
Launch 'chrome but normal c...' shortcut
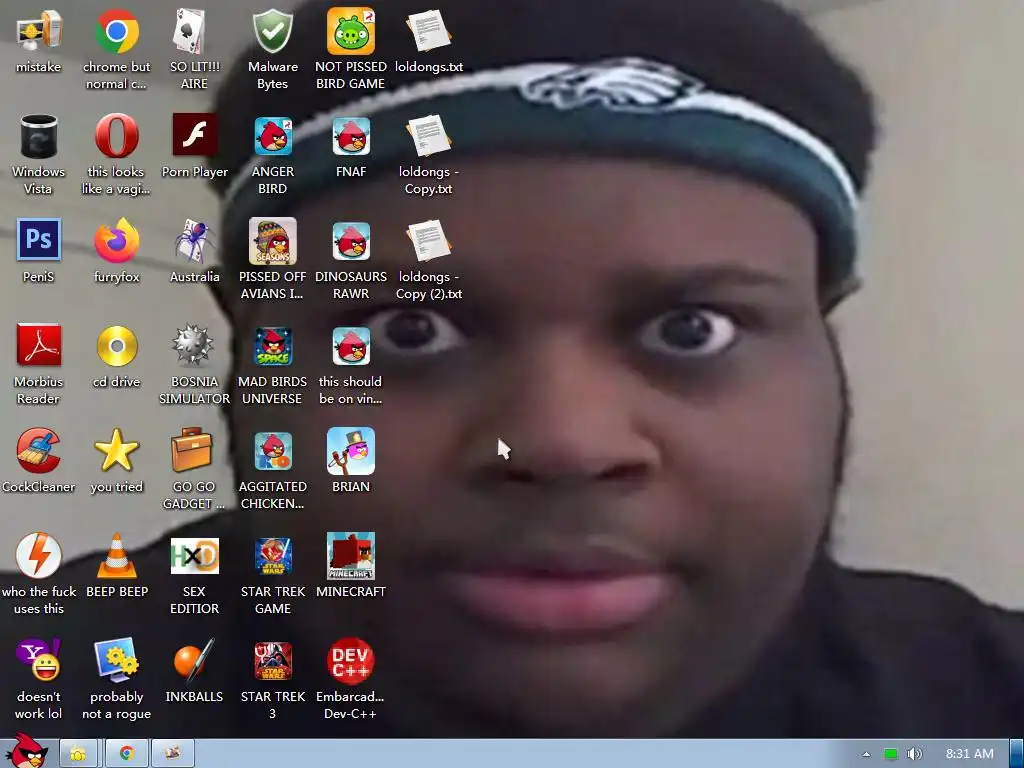coord(116,31)
